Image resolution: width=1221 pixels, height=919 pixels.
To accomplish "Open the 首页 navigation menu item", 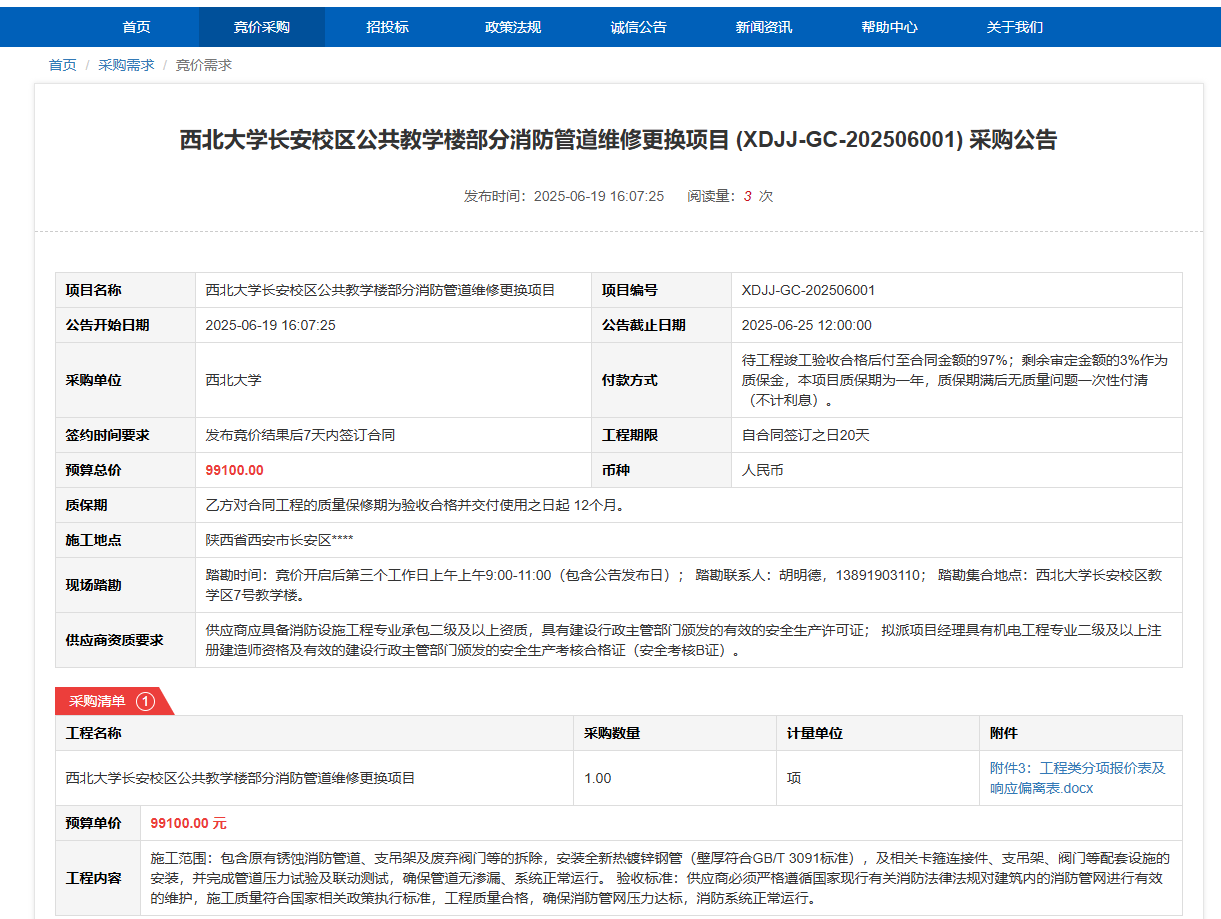I will coord(136,27).
